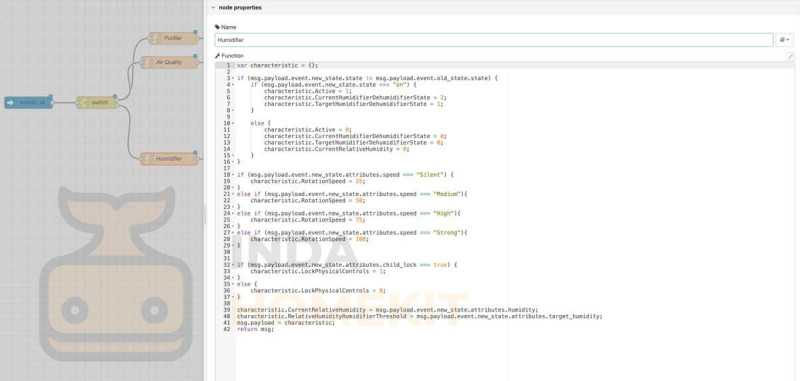Viewport: 800px width, 381px height.
Task: Select the yellow switch node
Action: coord(97,103)
